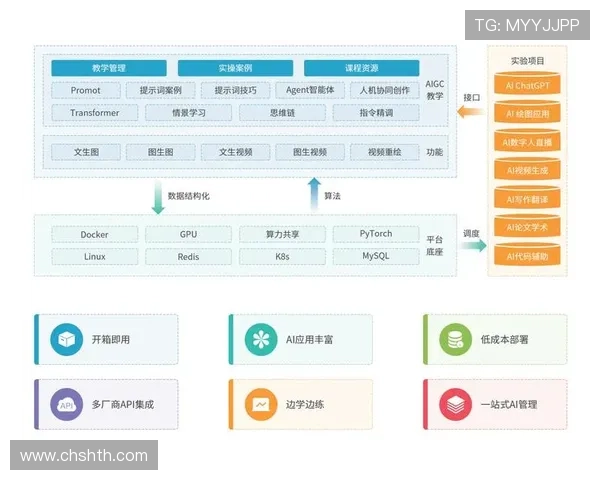Click the 功能 section label
Screen dimensions: 600x480
click(435, 152)
